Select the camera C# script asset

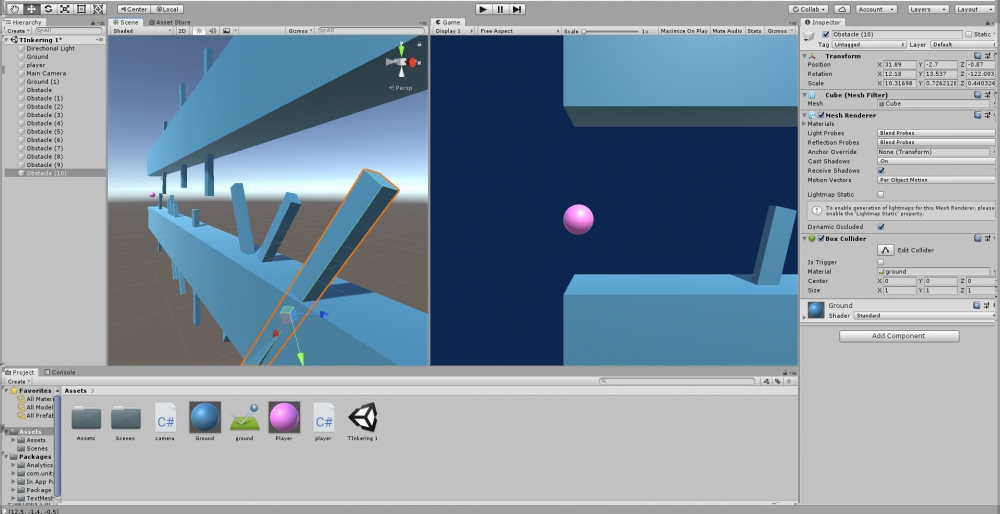tap(165, 421)
